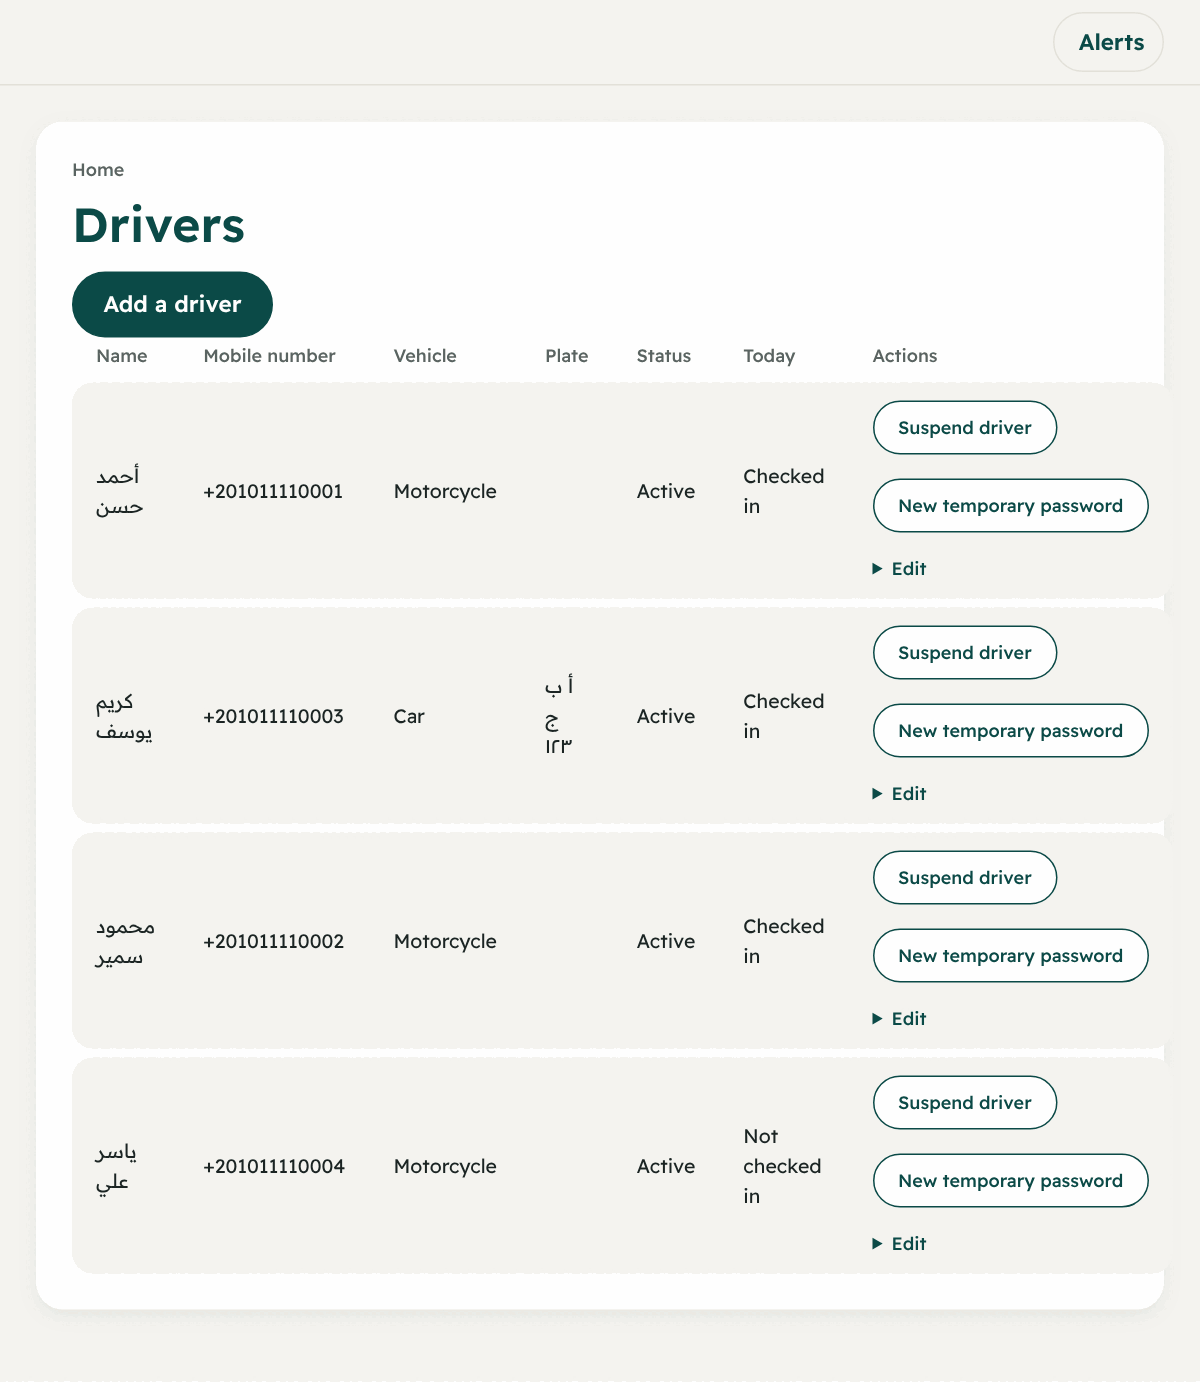
Task: Suspend driver with number +201011110004
Action: (x=965, y=1103)
